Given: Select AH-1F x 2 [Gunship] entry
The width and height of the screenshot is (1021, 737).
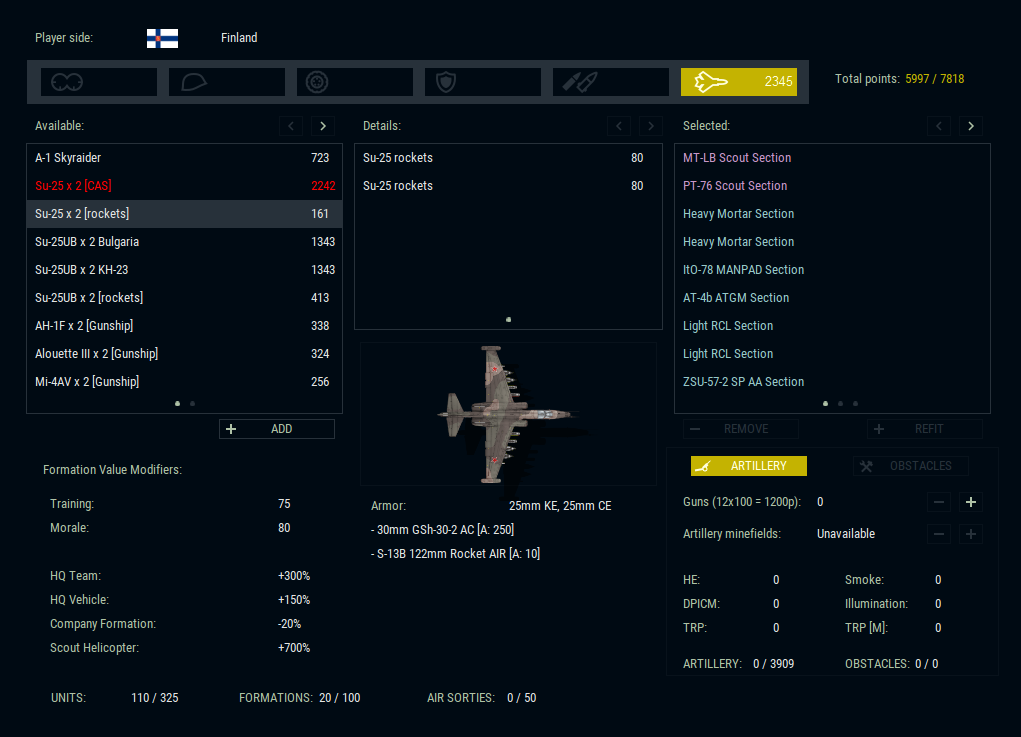Looking at the screenshot, I should (184, 326).
